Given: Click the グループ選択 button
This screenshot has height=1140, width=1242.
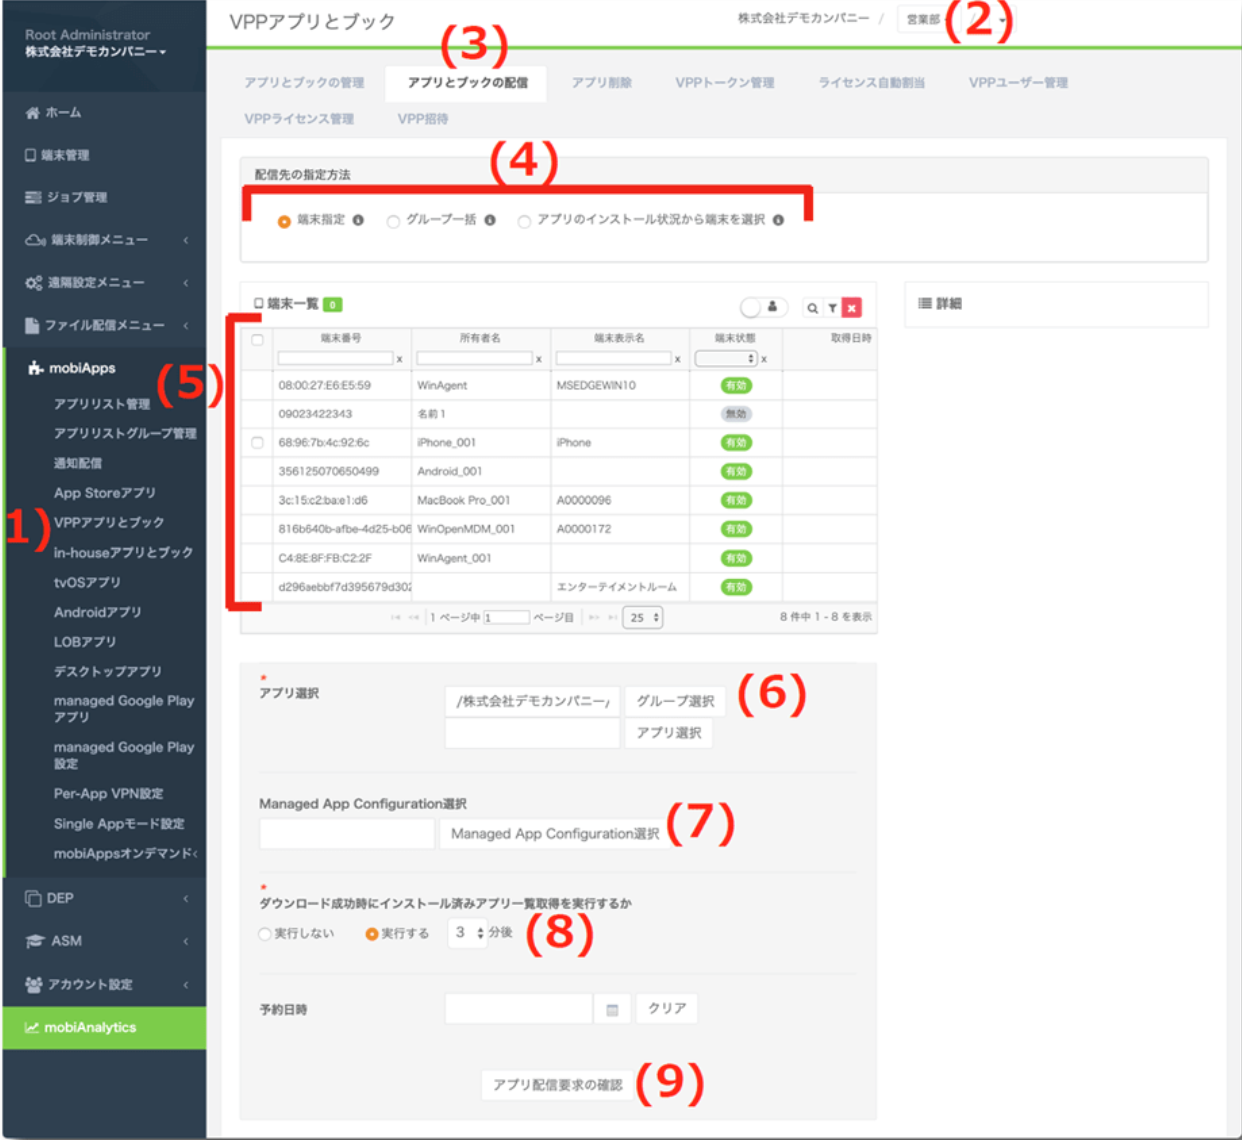Looking at the screenshot, I should pyautogui.click(x=675, y=701).
